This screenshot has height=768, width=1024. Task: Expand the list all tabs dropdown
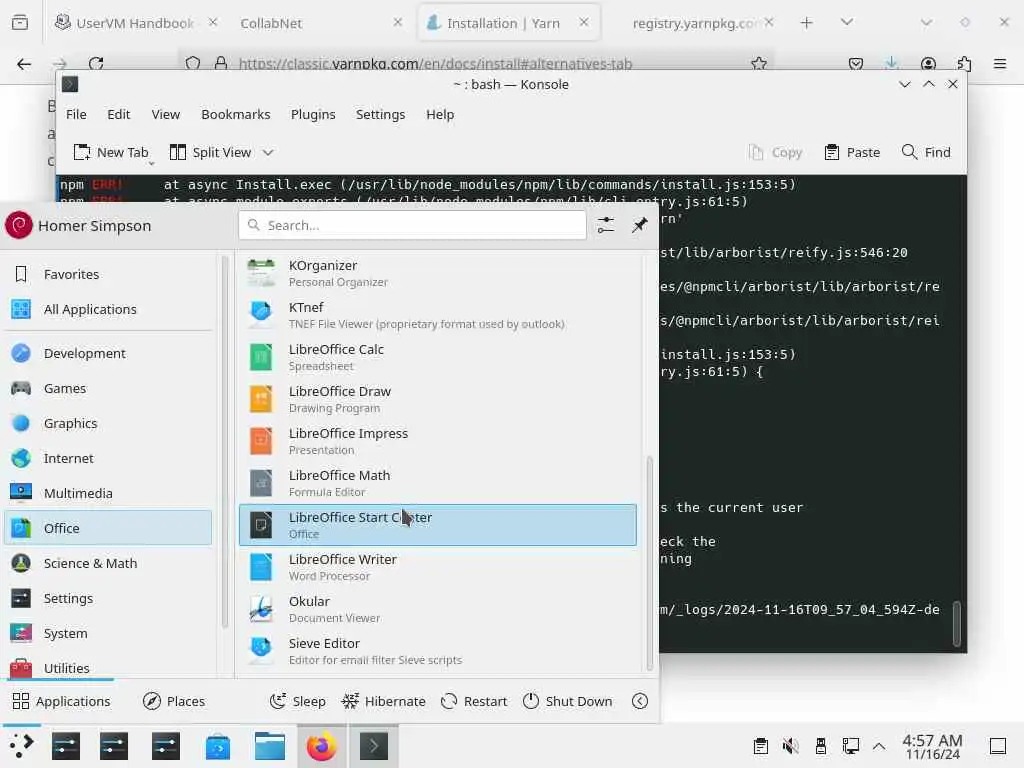(x=846, y=23)
